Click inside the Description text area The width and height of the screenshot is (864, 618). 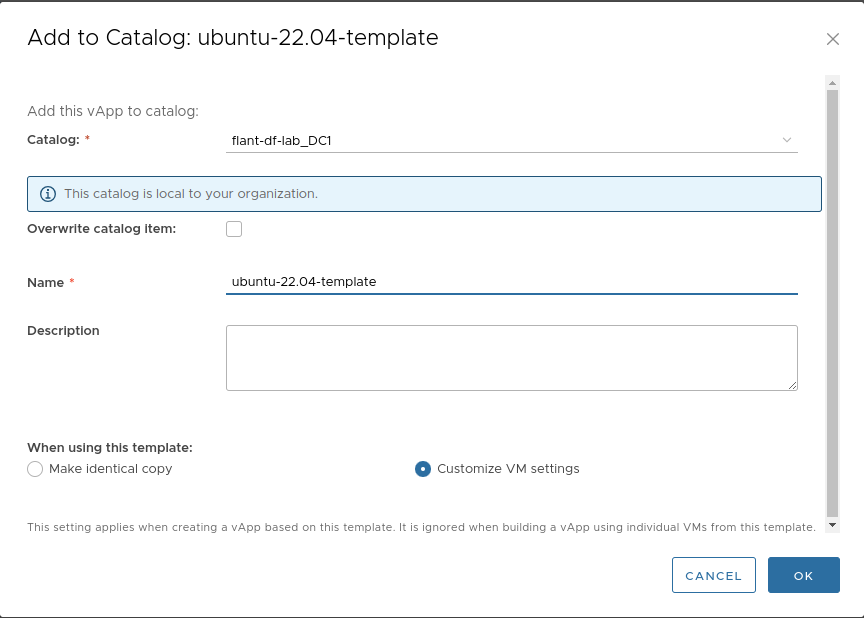pyautogui.click(x=511, y=357)
